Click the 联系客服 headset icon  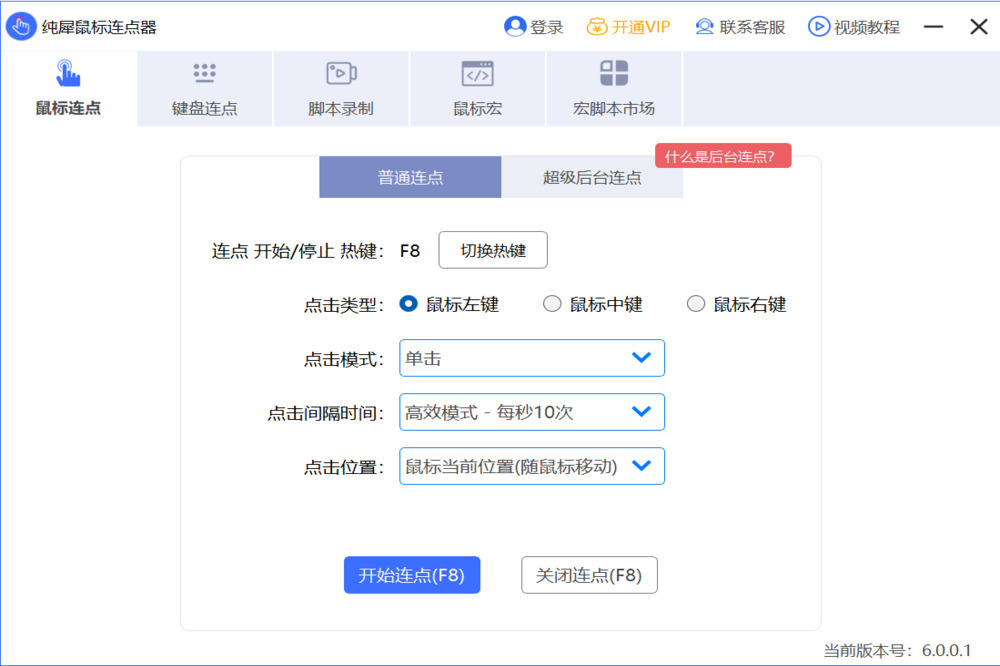(x=704, y=27)
